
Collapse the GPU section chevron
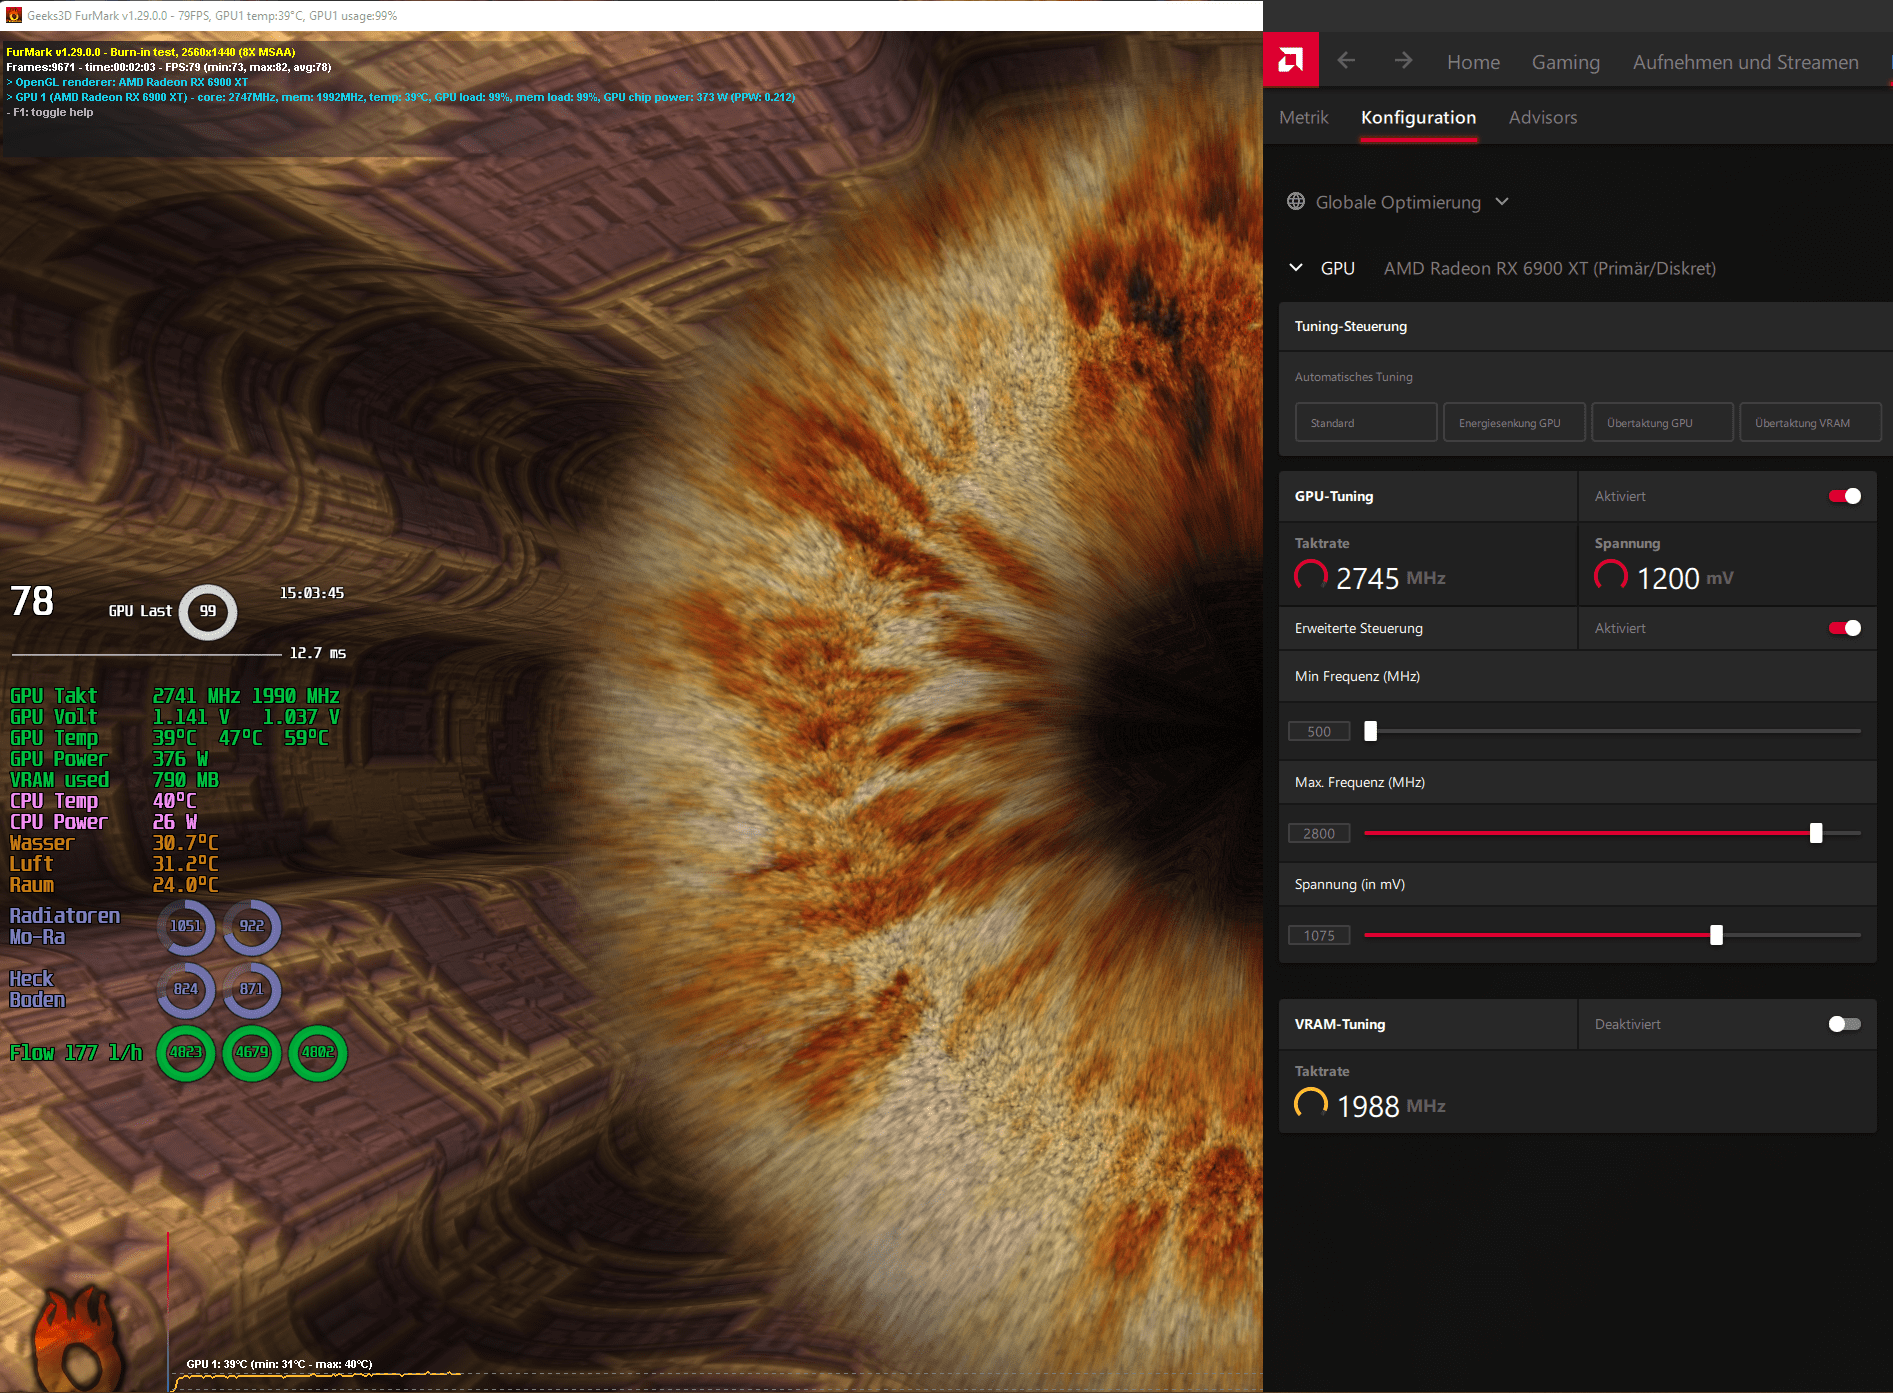tap(1296, 268)
